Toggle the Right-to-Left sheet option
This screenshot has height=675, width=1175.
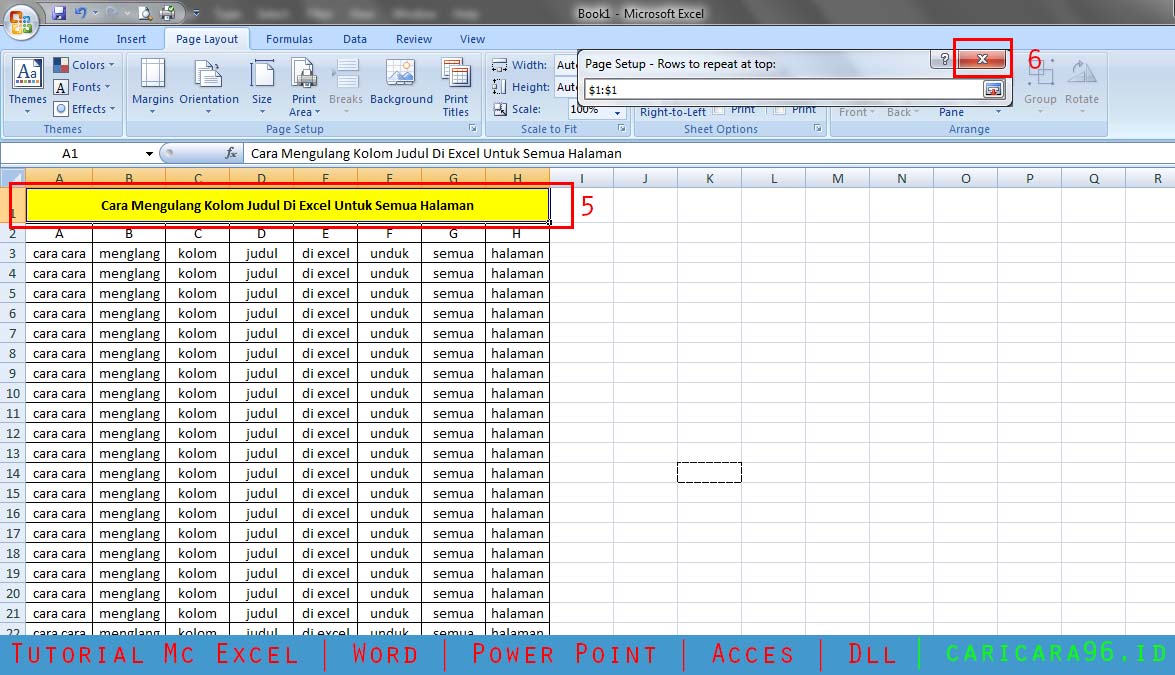tap(673, 112)
